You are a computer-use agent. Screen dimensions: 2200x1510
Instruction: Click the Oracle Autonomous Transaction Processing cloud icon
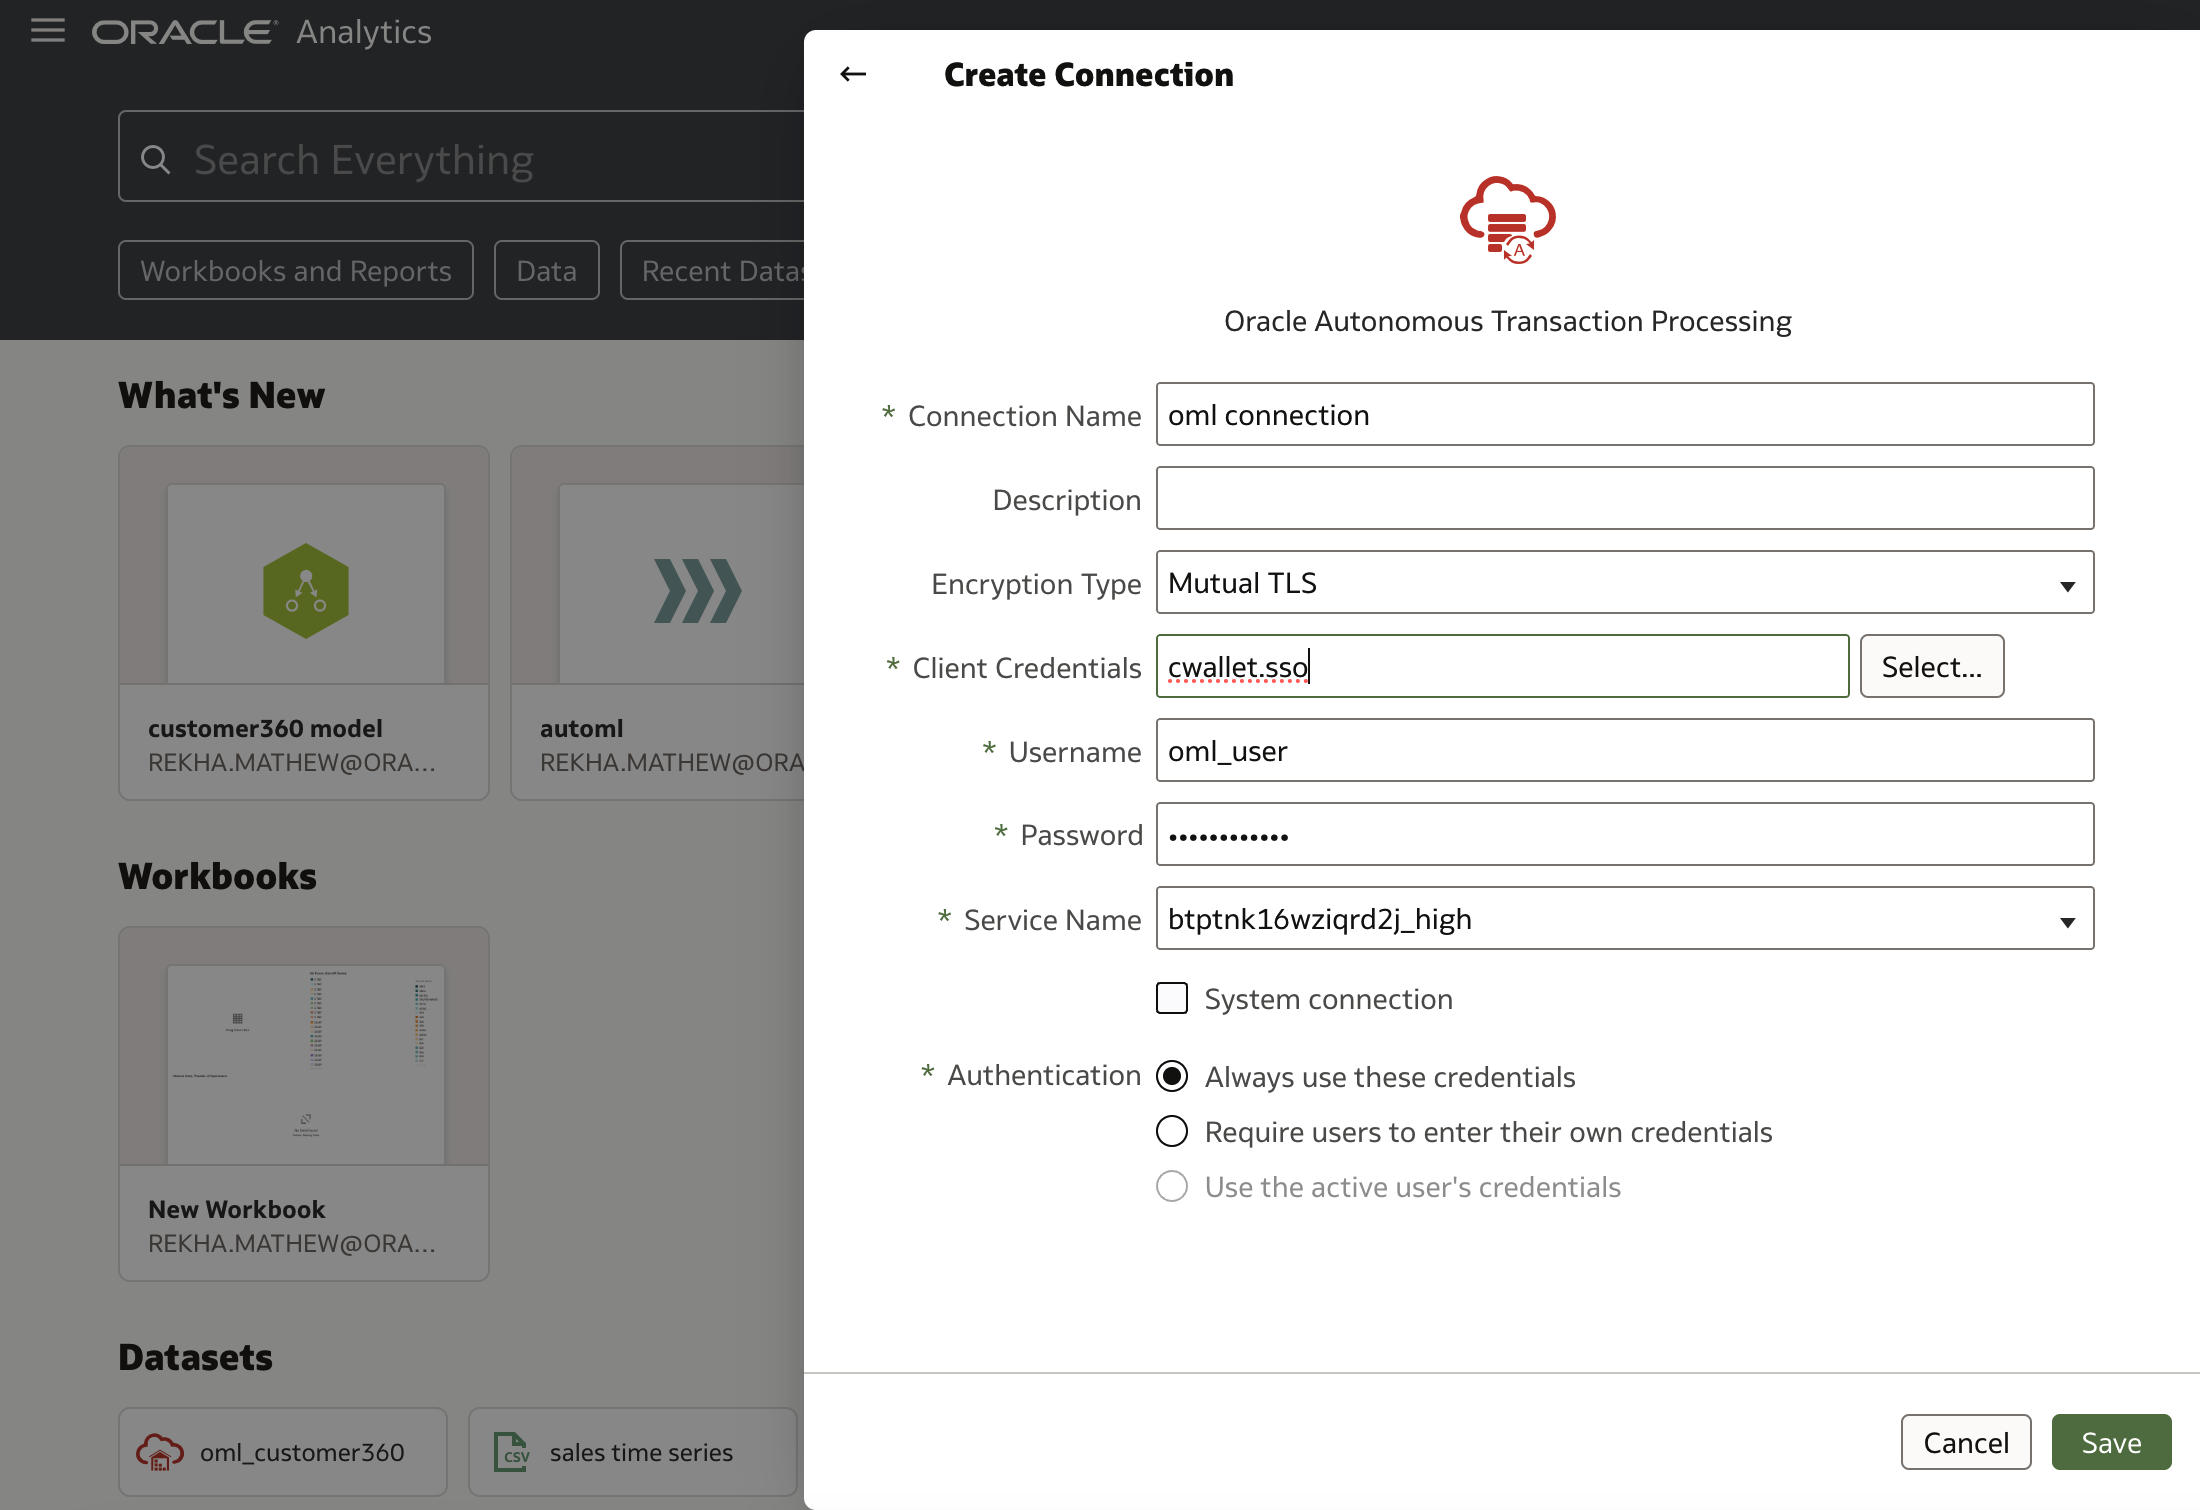[1507, 219]
